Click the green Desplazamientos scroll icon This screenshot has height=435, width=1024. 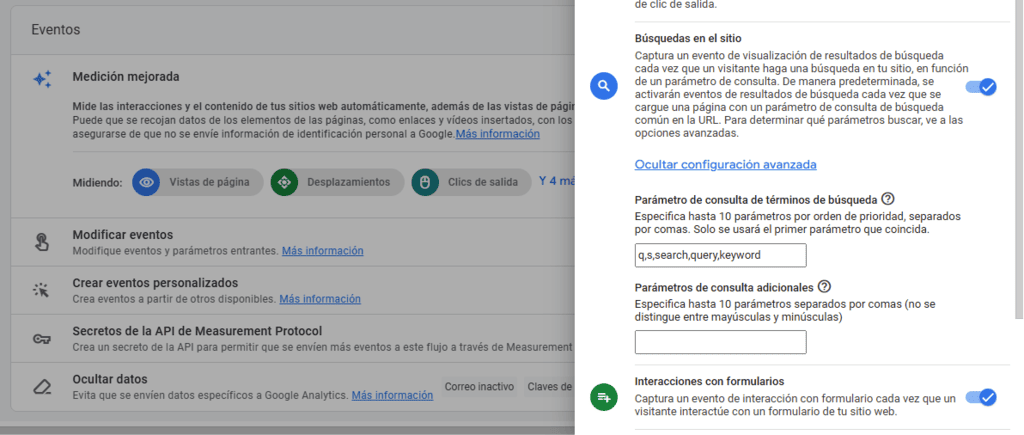coord(284,182)
